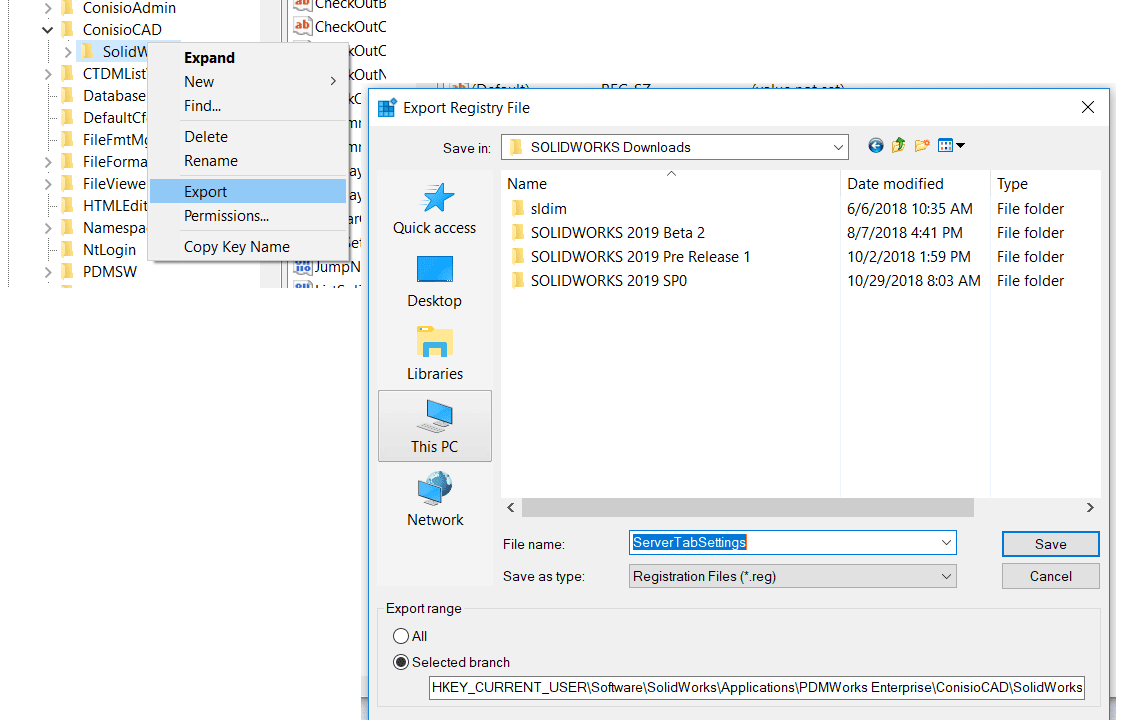The width and height of the screenshot is (1121, 726).
Task: Select the Database key in tree
Action: [114, 96]
